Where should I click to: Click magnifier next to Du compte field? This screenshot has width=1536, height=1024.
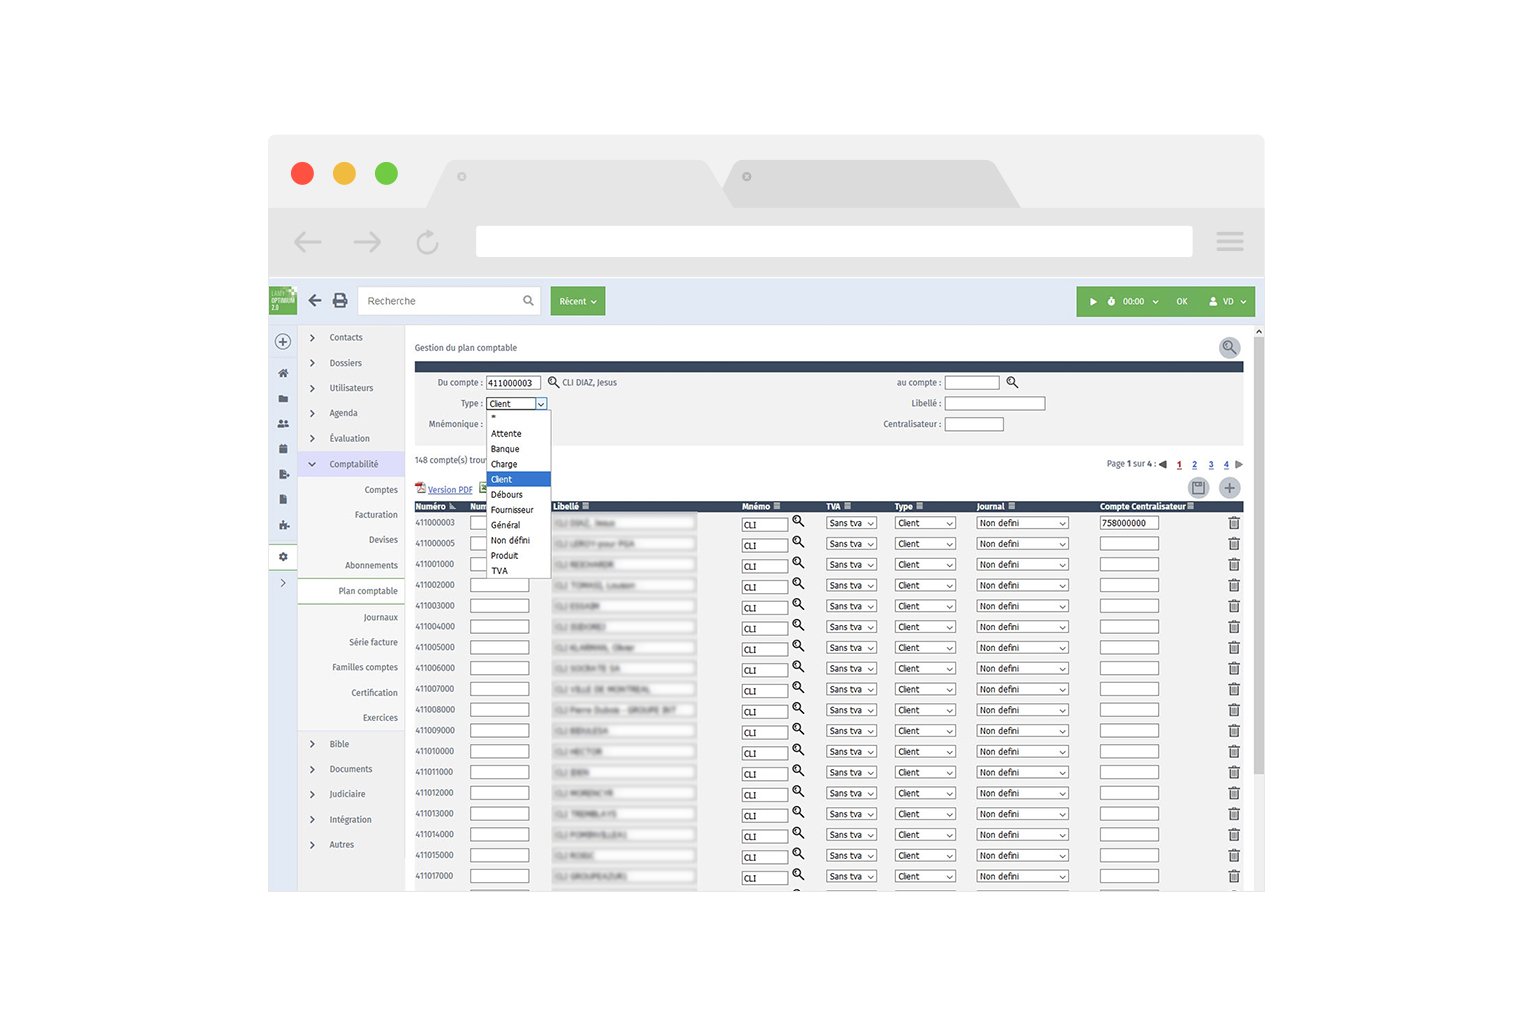553,383
